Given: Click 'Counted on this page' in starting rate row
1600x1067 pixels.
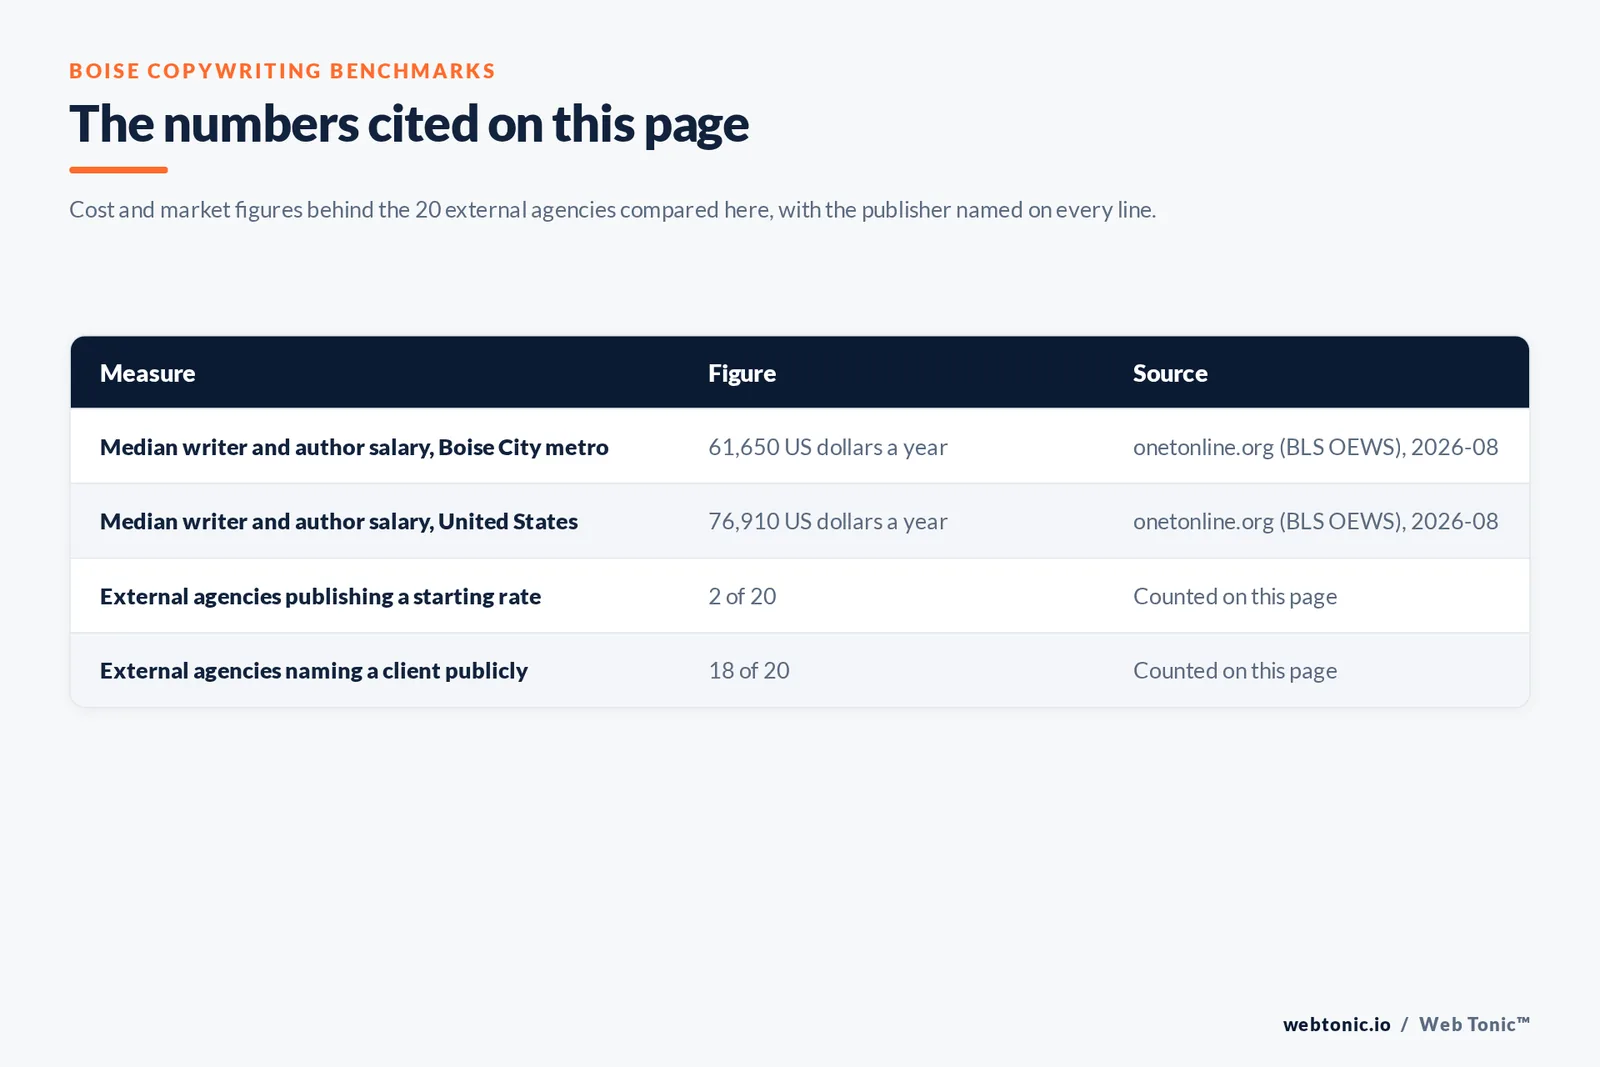Looking at the screenshot, I should click(1235, 596).
